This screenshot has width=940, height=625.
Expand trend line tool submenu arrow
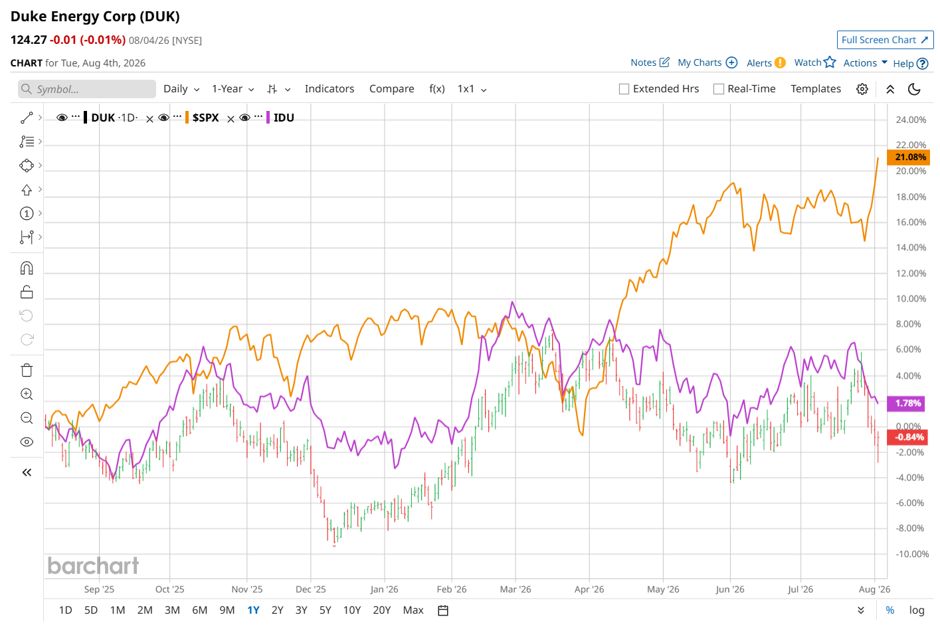(40, 117)
